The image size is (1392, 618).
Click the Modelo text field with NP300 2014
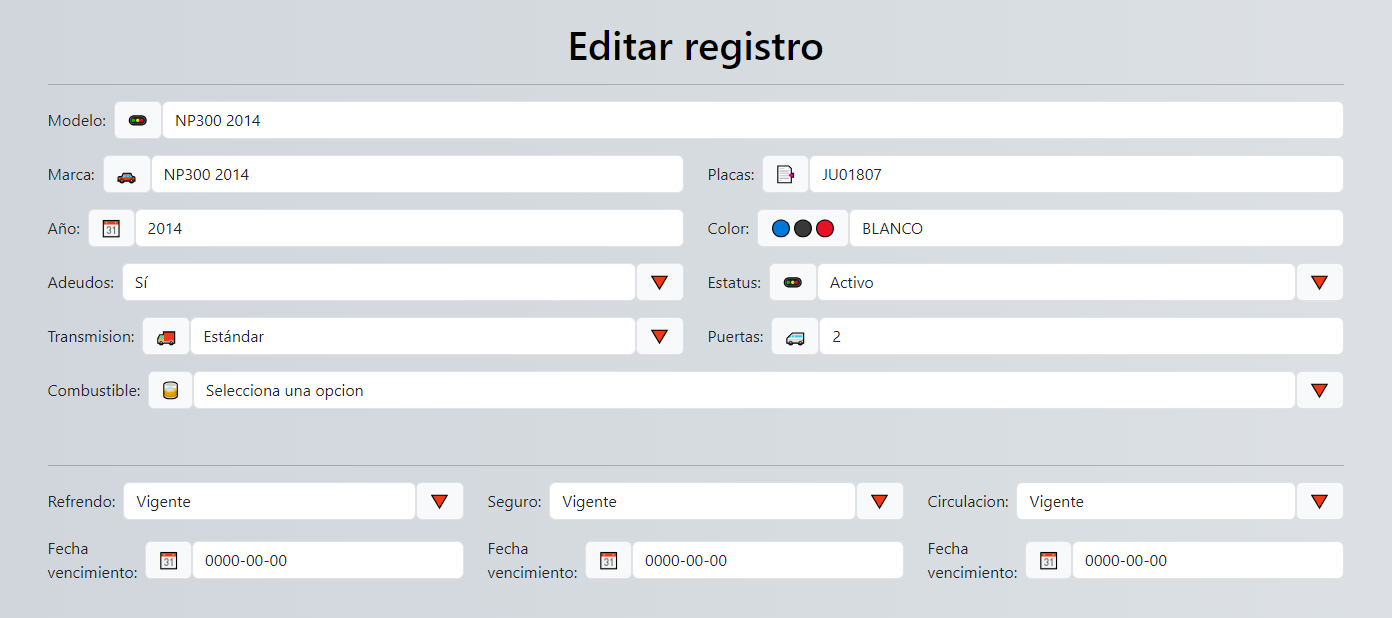(753, 120)
